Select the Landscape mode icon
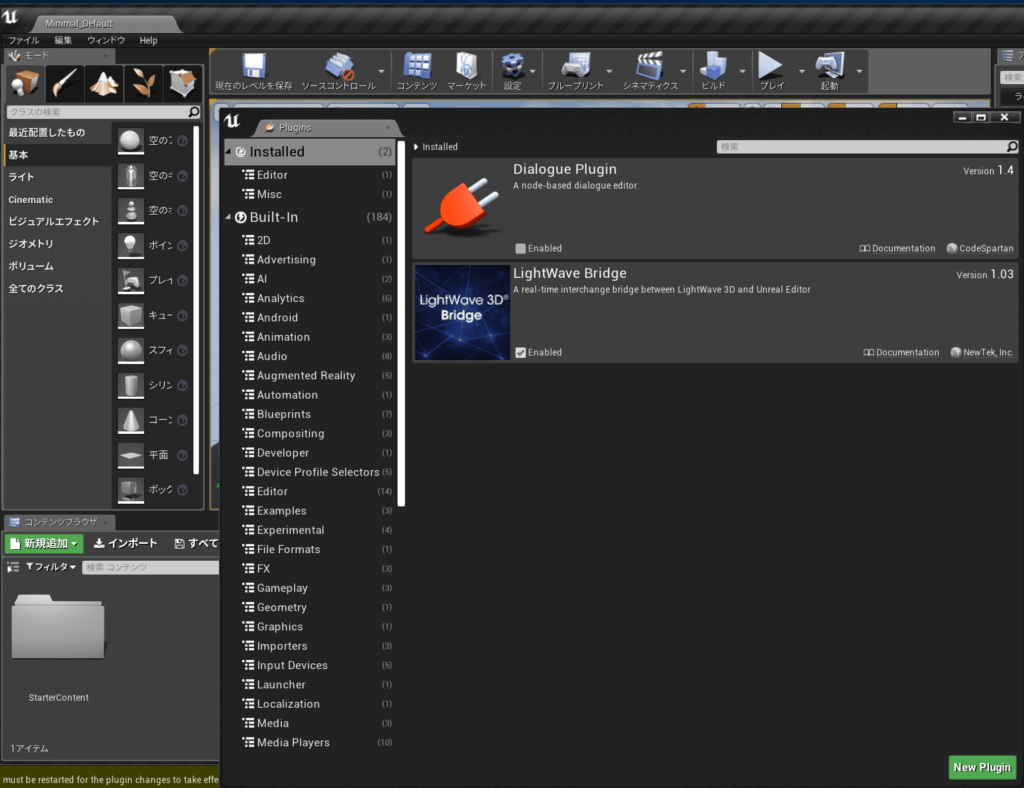Image resolution: width=1024 pixels, height=788 pixels. click(x=104, y=83)
